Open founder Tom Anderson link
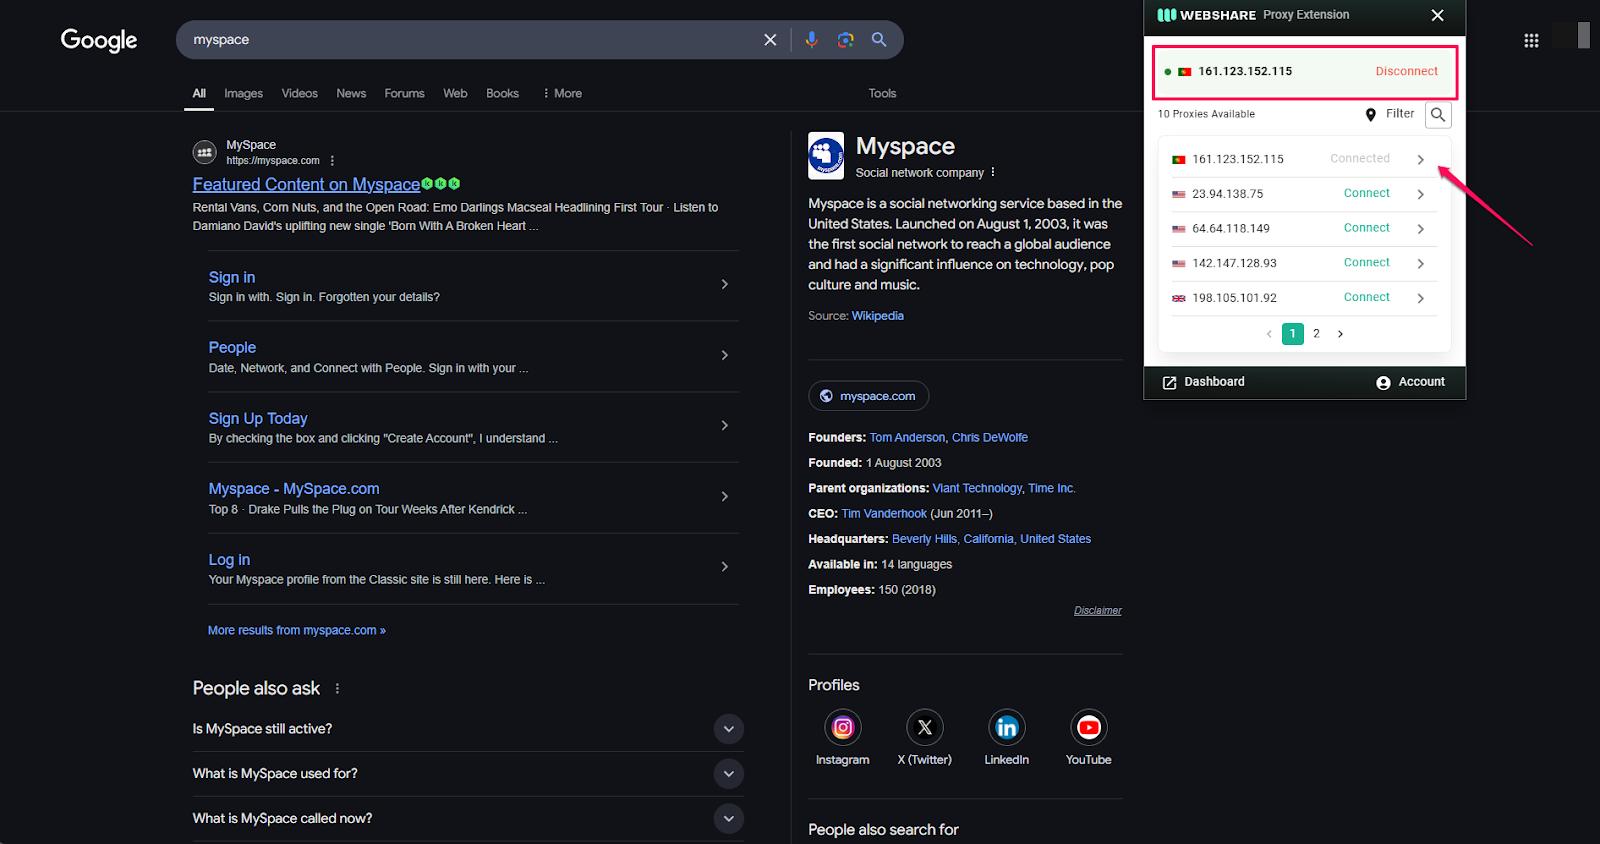The width and height of the screenshot is (1600, 844). tap(907, 437)
